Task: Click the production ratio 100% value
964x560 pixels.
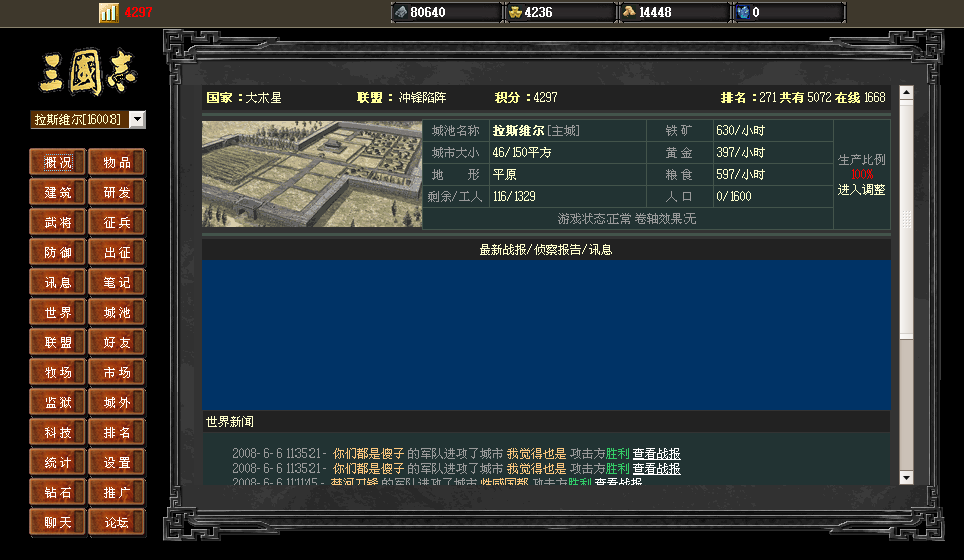Action: coord(862,175)
